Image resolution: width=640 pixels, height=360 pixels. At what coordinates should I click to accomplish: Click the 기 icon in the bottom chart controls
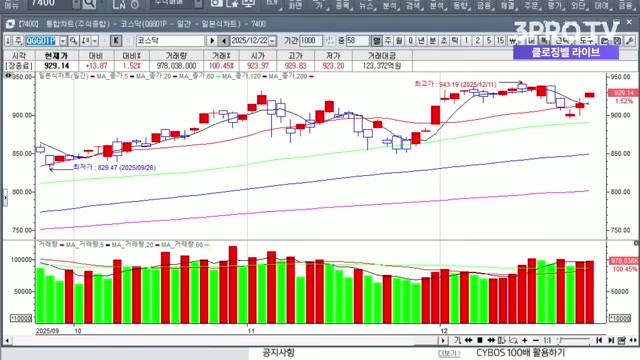click(x=457, y=340)
